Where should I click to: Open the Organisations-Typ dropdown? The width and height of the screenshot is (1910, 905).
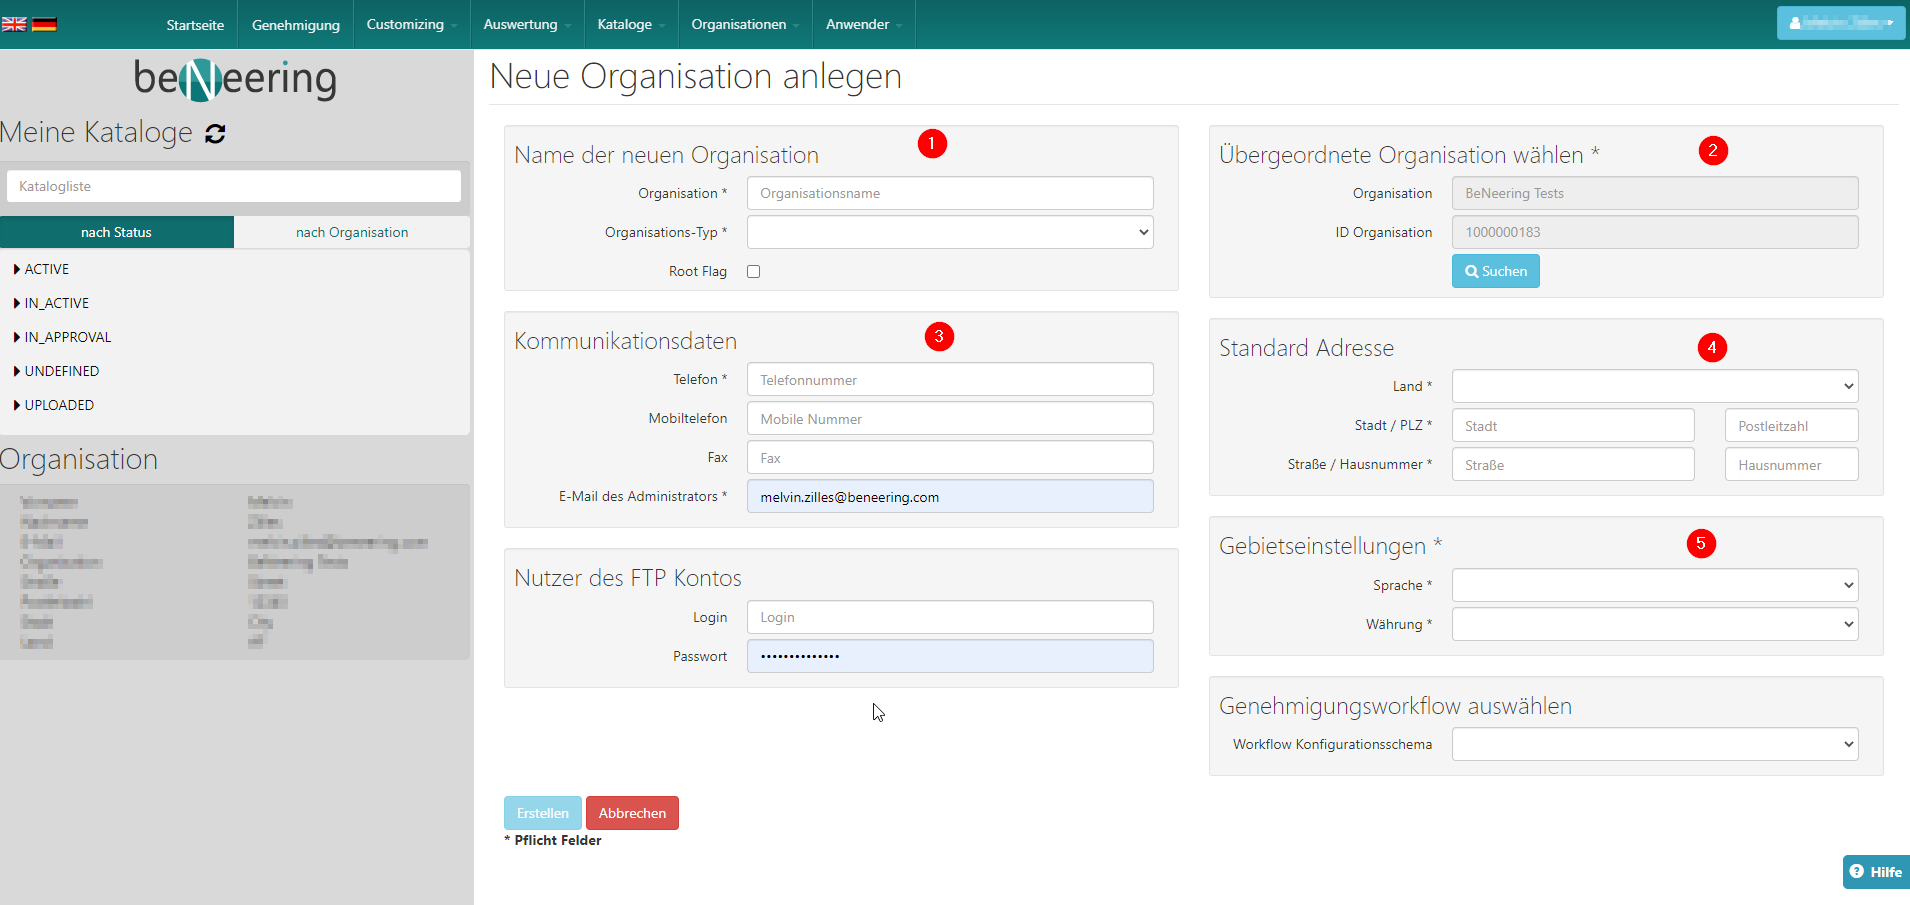pos(949,233)
